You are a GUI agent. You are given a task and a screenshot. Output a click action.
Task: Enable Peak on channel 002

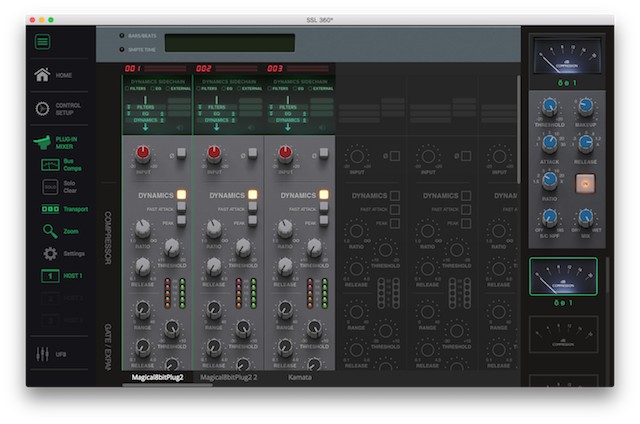pyautogui.click(x=253, y=221)
